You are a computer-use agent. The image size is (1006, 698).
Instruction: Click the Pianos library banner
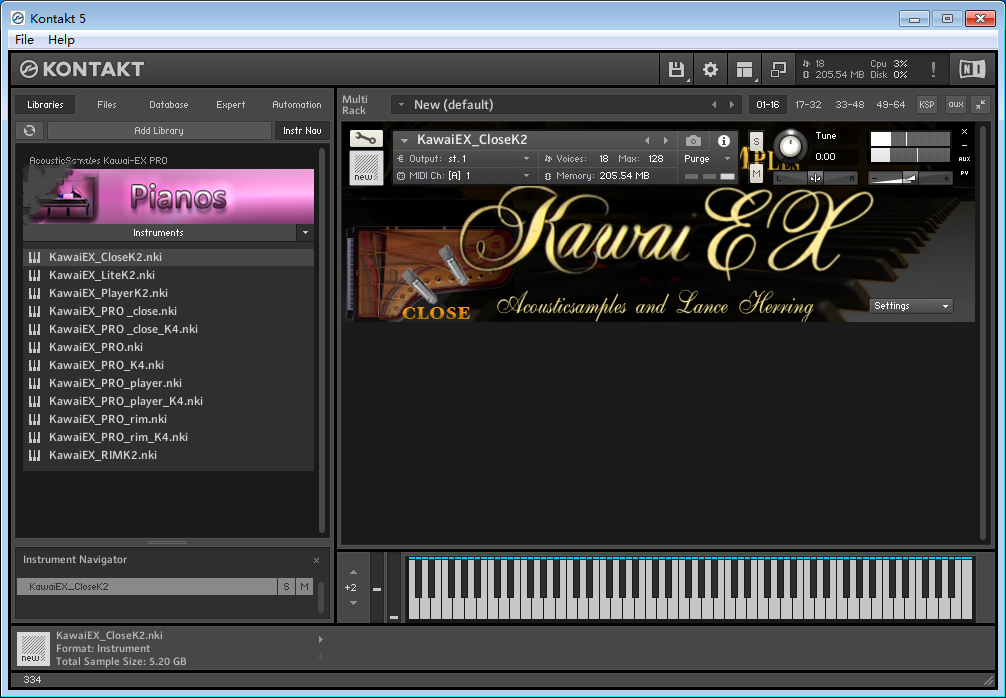click(x=169, y=196)
